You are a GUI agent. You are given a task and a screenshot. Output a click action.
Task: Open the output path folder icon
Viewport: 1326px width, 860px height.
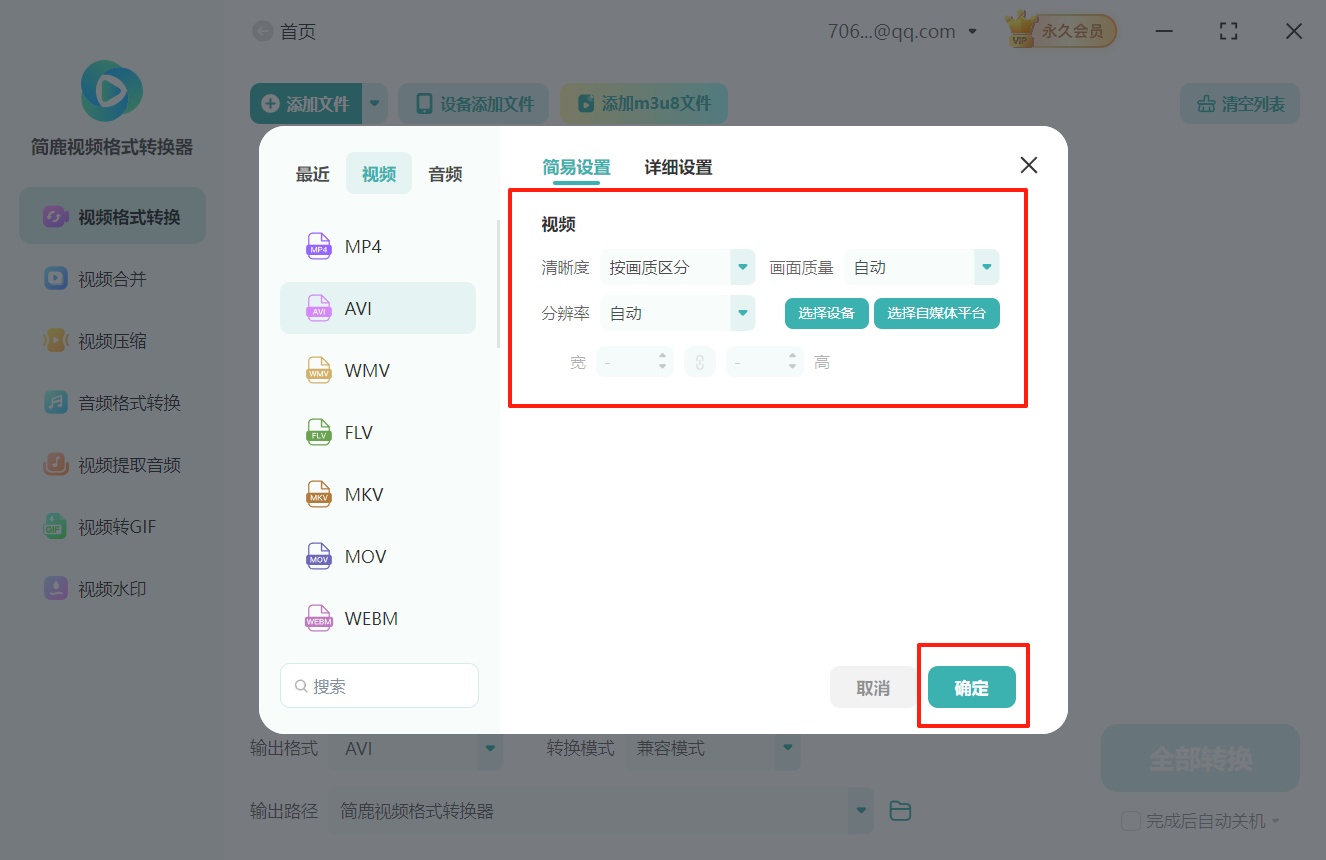[899, 811]
